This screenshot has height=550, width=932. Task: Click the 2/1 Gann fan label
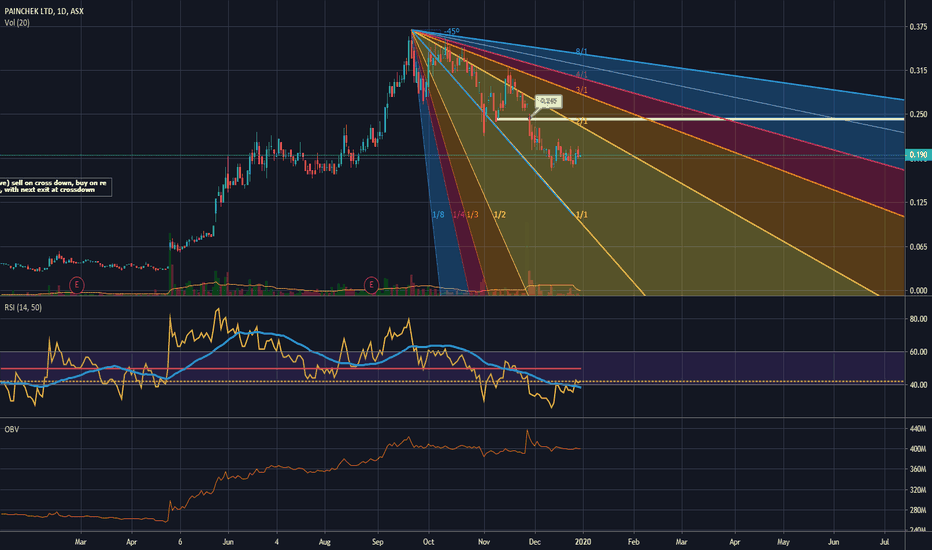(x=582, y=121)
